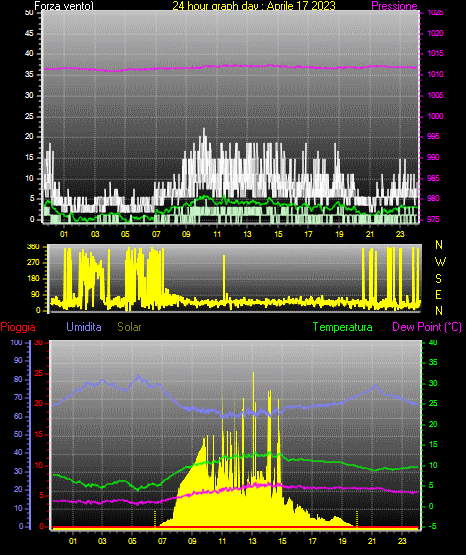Select the 24 hour graph day title
The width and height of the screenshot is (466, 555).
pyautogui.click(x=254, y=6)
